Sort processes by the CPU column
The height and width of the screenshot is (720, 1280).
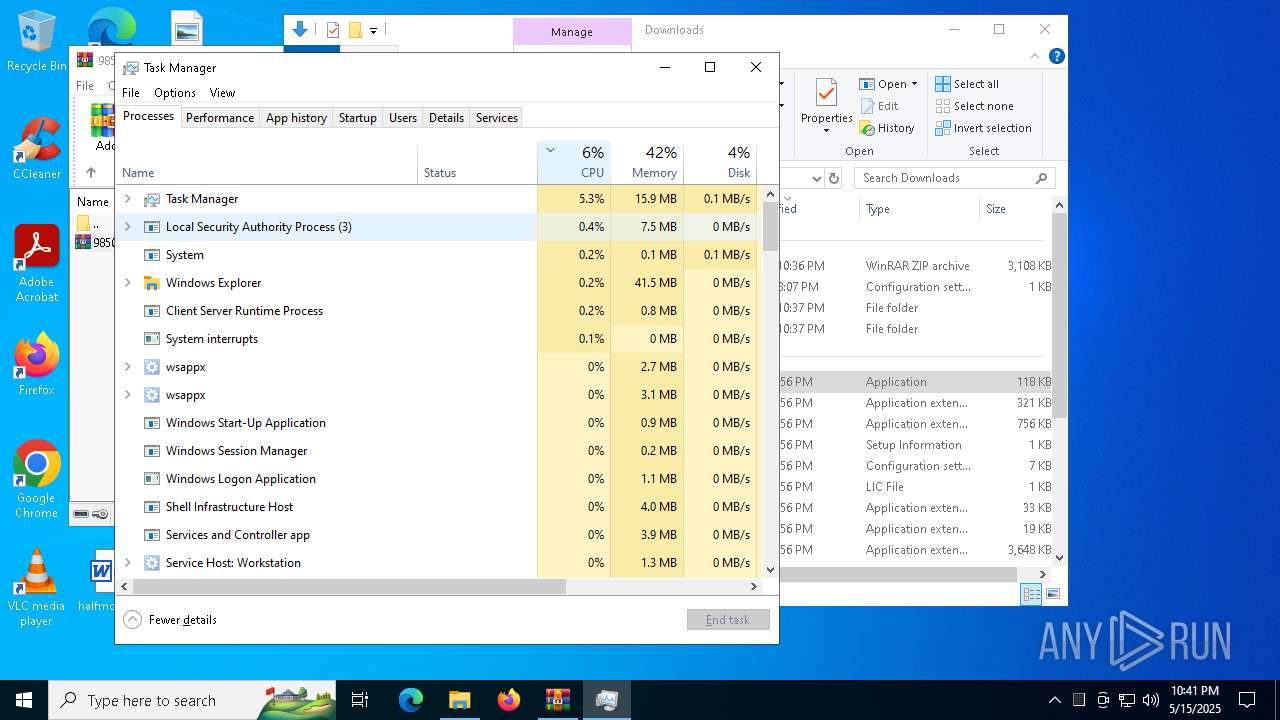(574, 163)
